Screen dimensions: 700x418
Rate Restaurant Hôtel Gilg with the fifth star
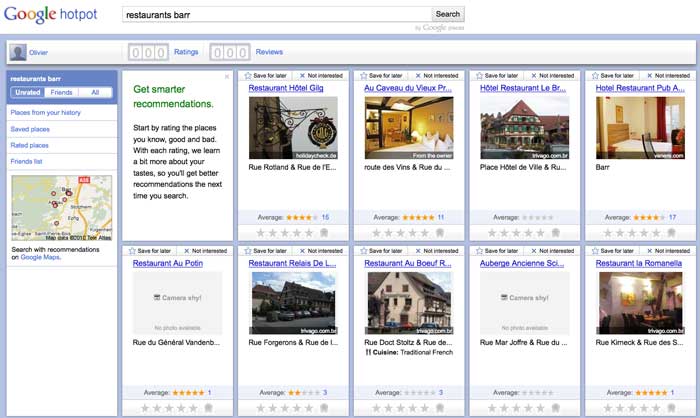click(309, 232)
